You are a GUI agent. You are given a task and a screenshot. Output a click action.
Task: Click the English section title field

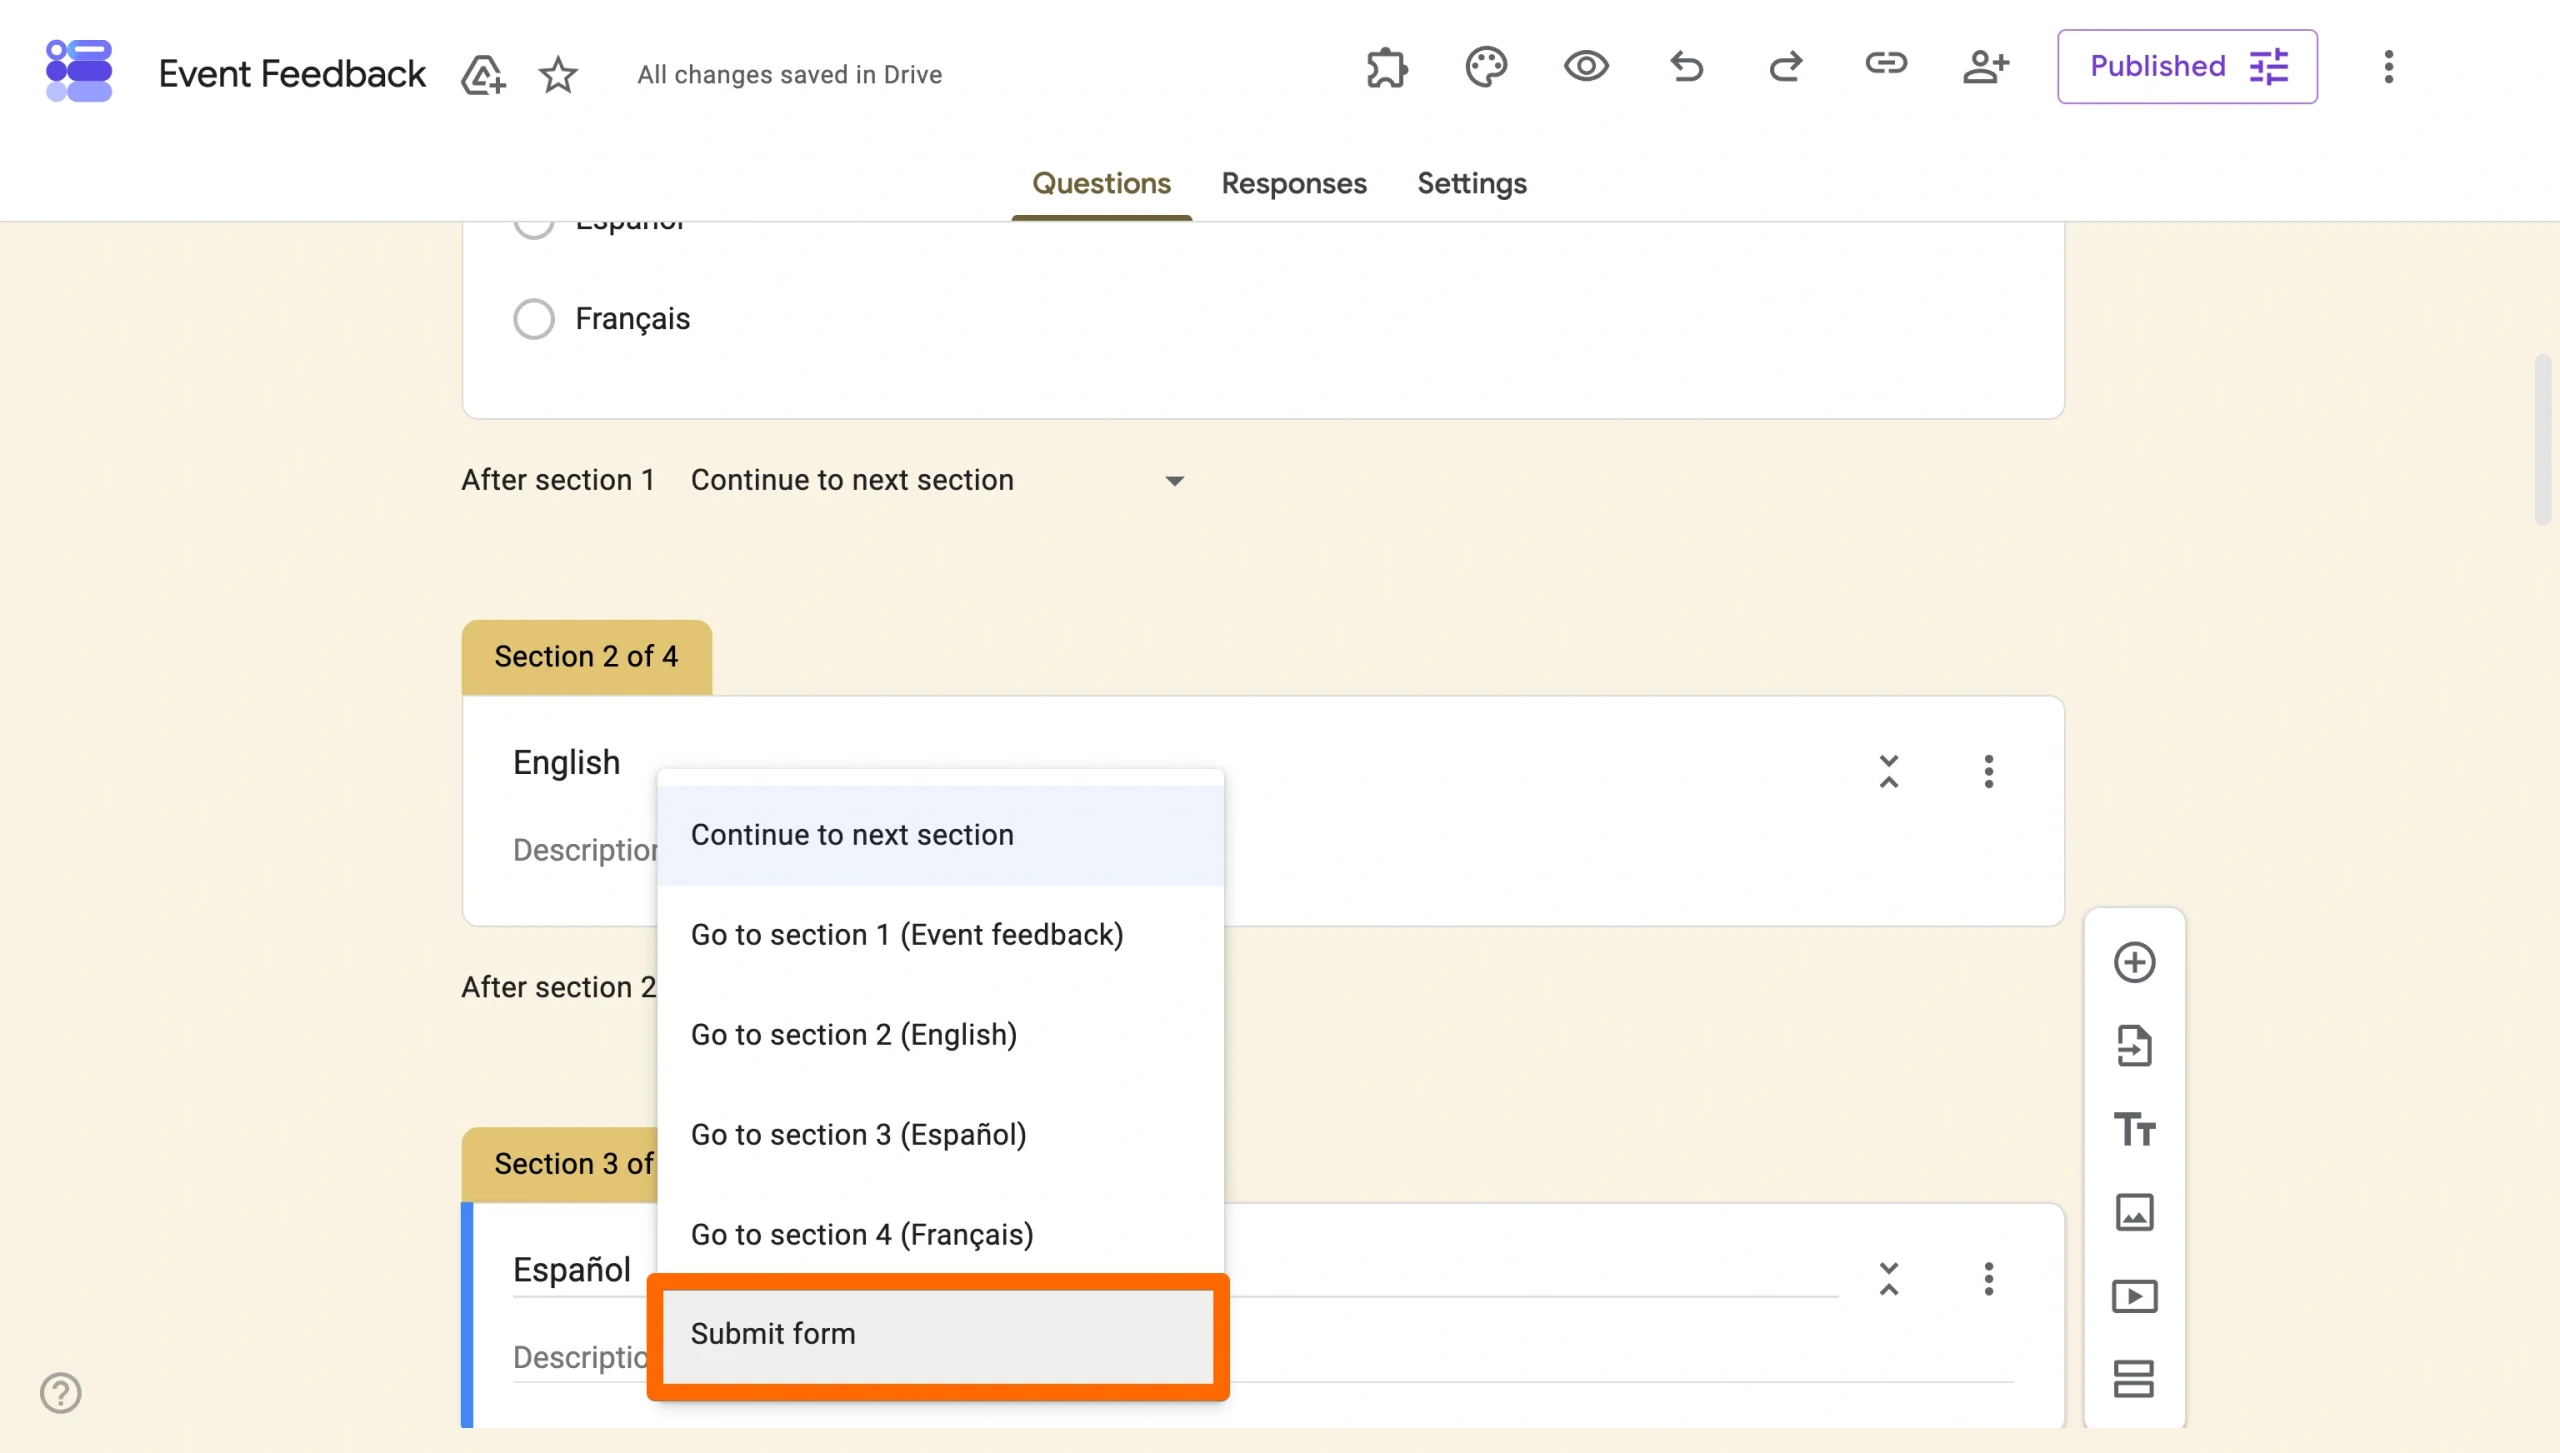[x=566, y=763]
